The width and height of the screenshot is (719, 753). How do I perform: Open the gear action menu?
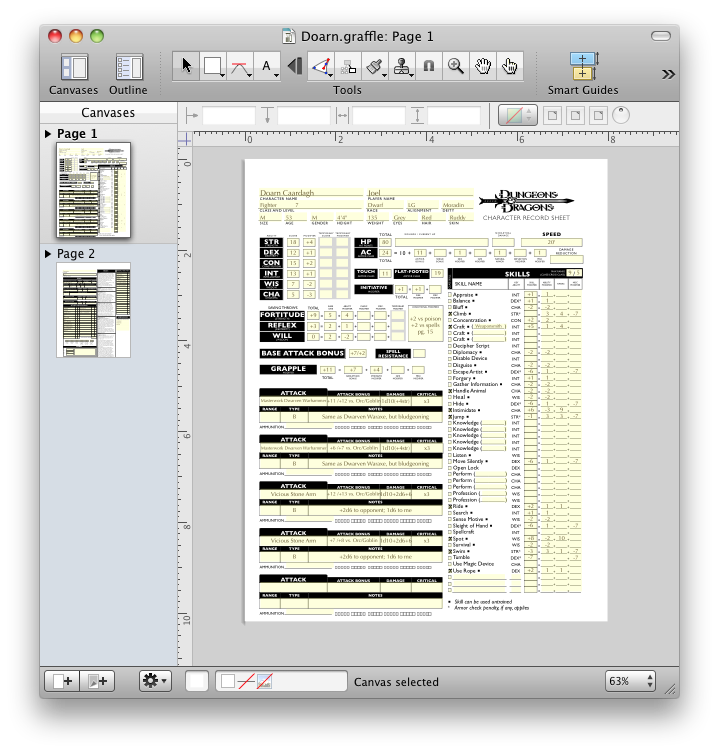coord(155,681)
